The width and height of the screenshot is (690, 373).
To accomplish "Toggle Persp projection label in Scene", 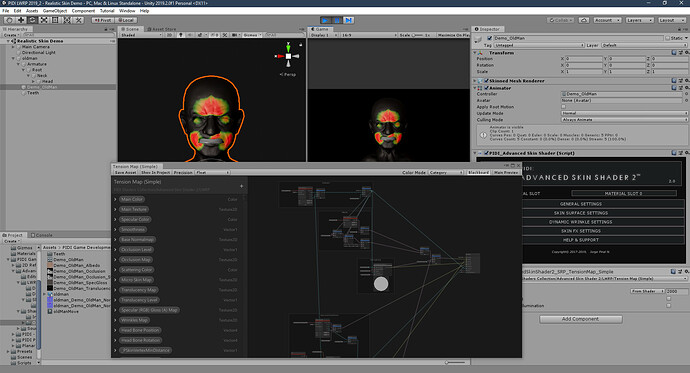I will (x=288, y=74).
